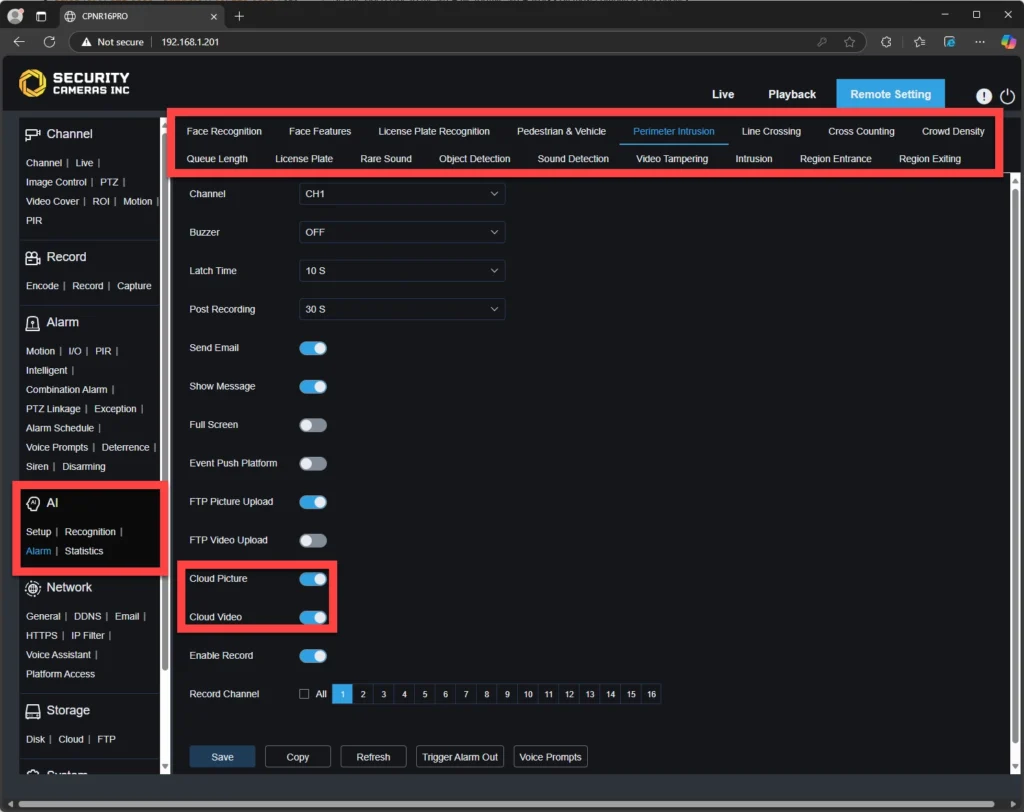Click the Save button
Image resolution: width=1024 pixels, height=812 pixels.
click(x=222, y=757)
